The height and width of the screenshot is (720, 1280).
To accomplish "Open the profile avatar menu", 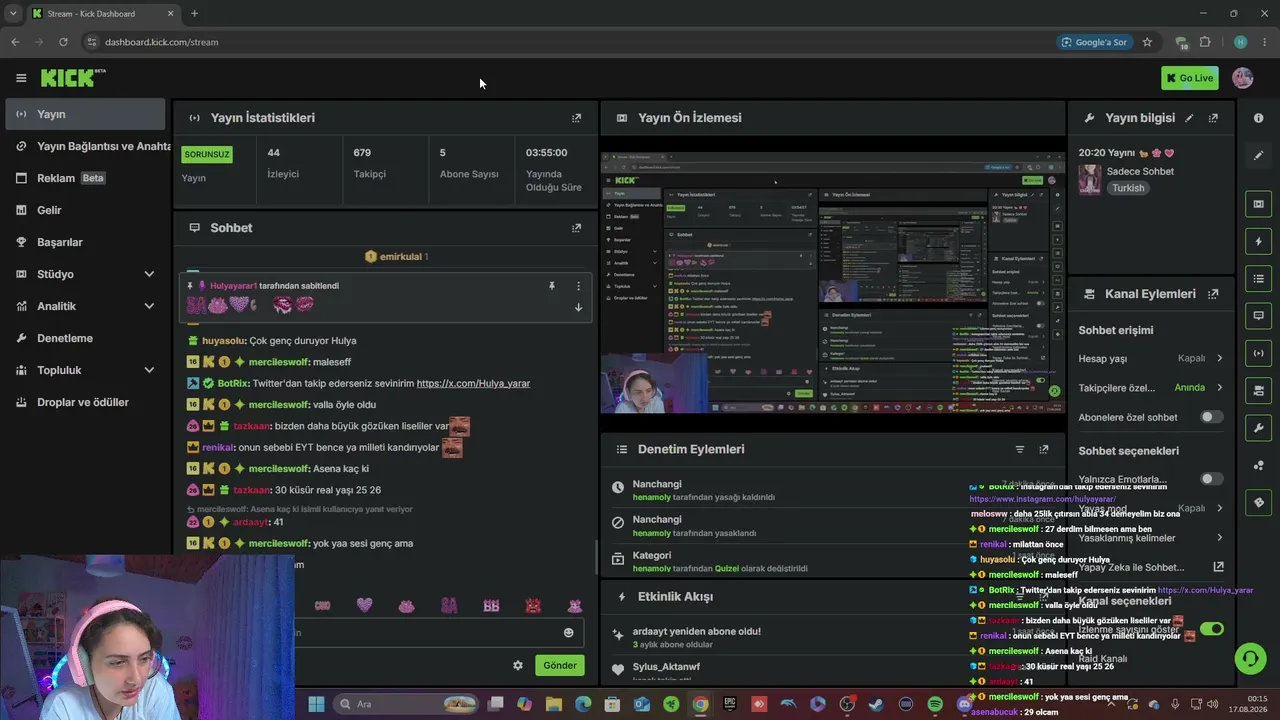I will click(x=1243, y=78).
